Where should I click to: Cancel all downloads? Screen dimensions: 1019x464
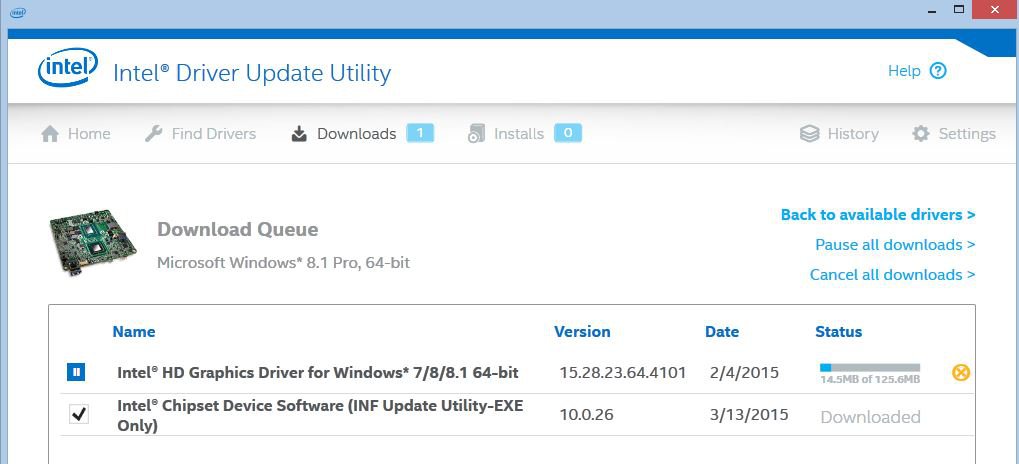tap(892, 275)
